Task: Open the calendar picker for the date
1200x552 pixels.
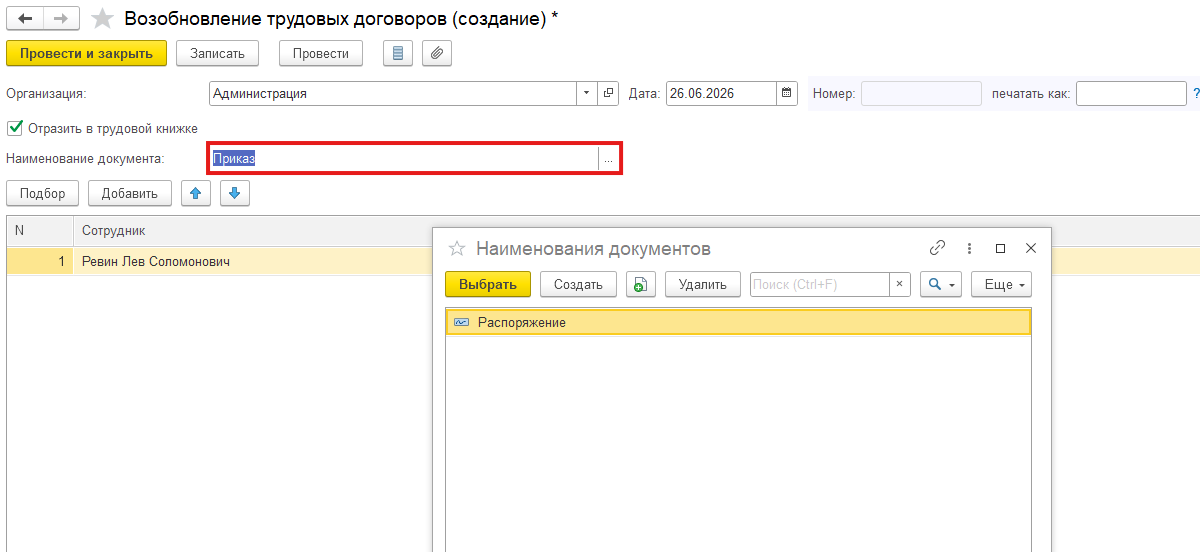Action: click(787, 93)
